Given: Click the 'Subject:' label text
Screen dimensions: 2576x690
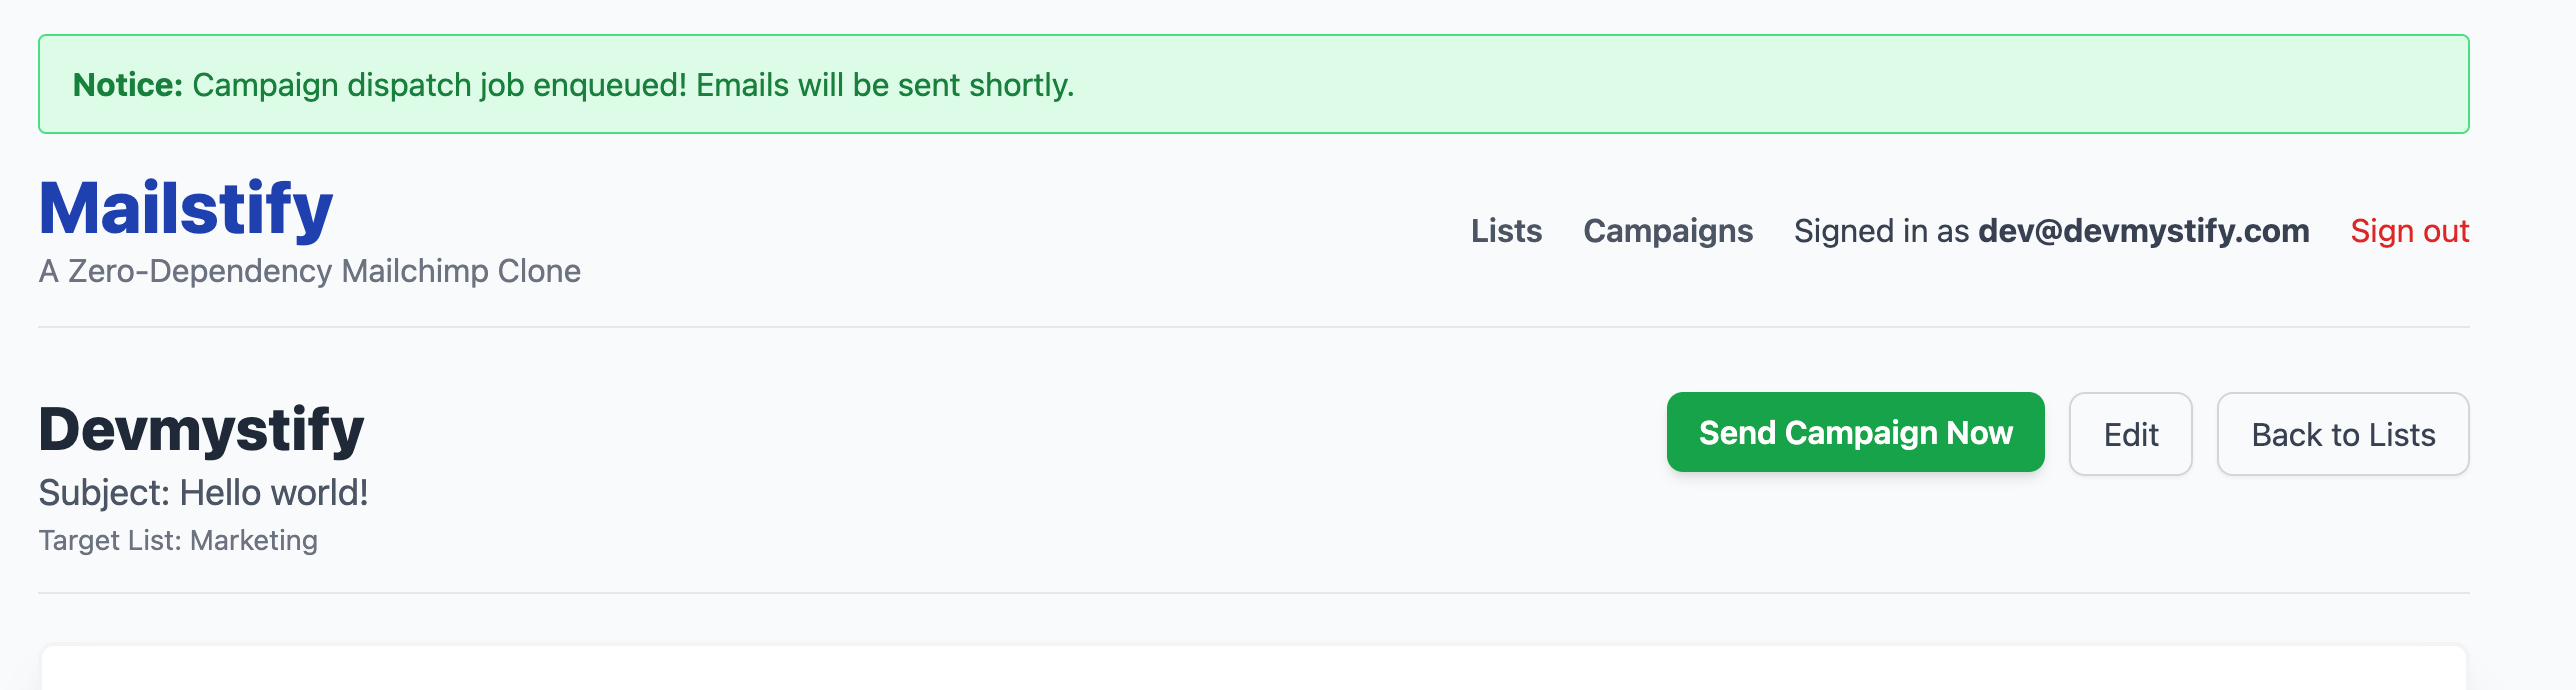Looking at the screenshot, I should pyautogui.click(x=104, y=493).
